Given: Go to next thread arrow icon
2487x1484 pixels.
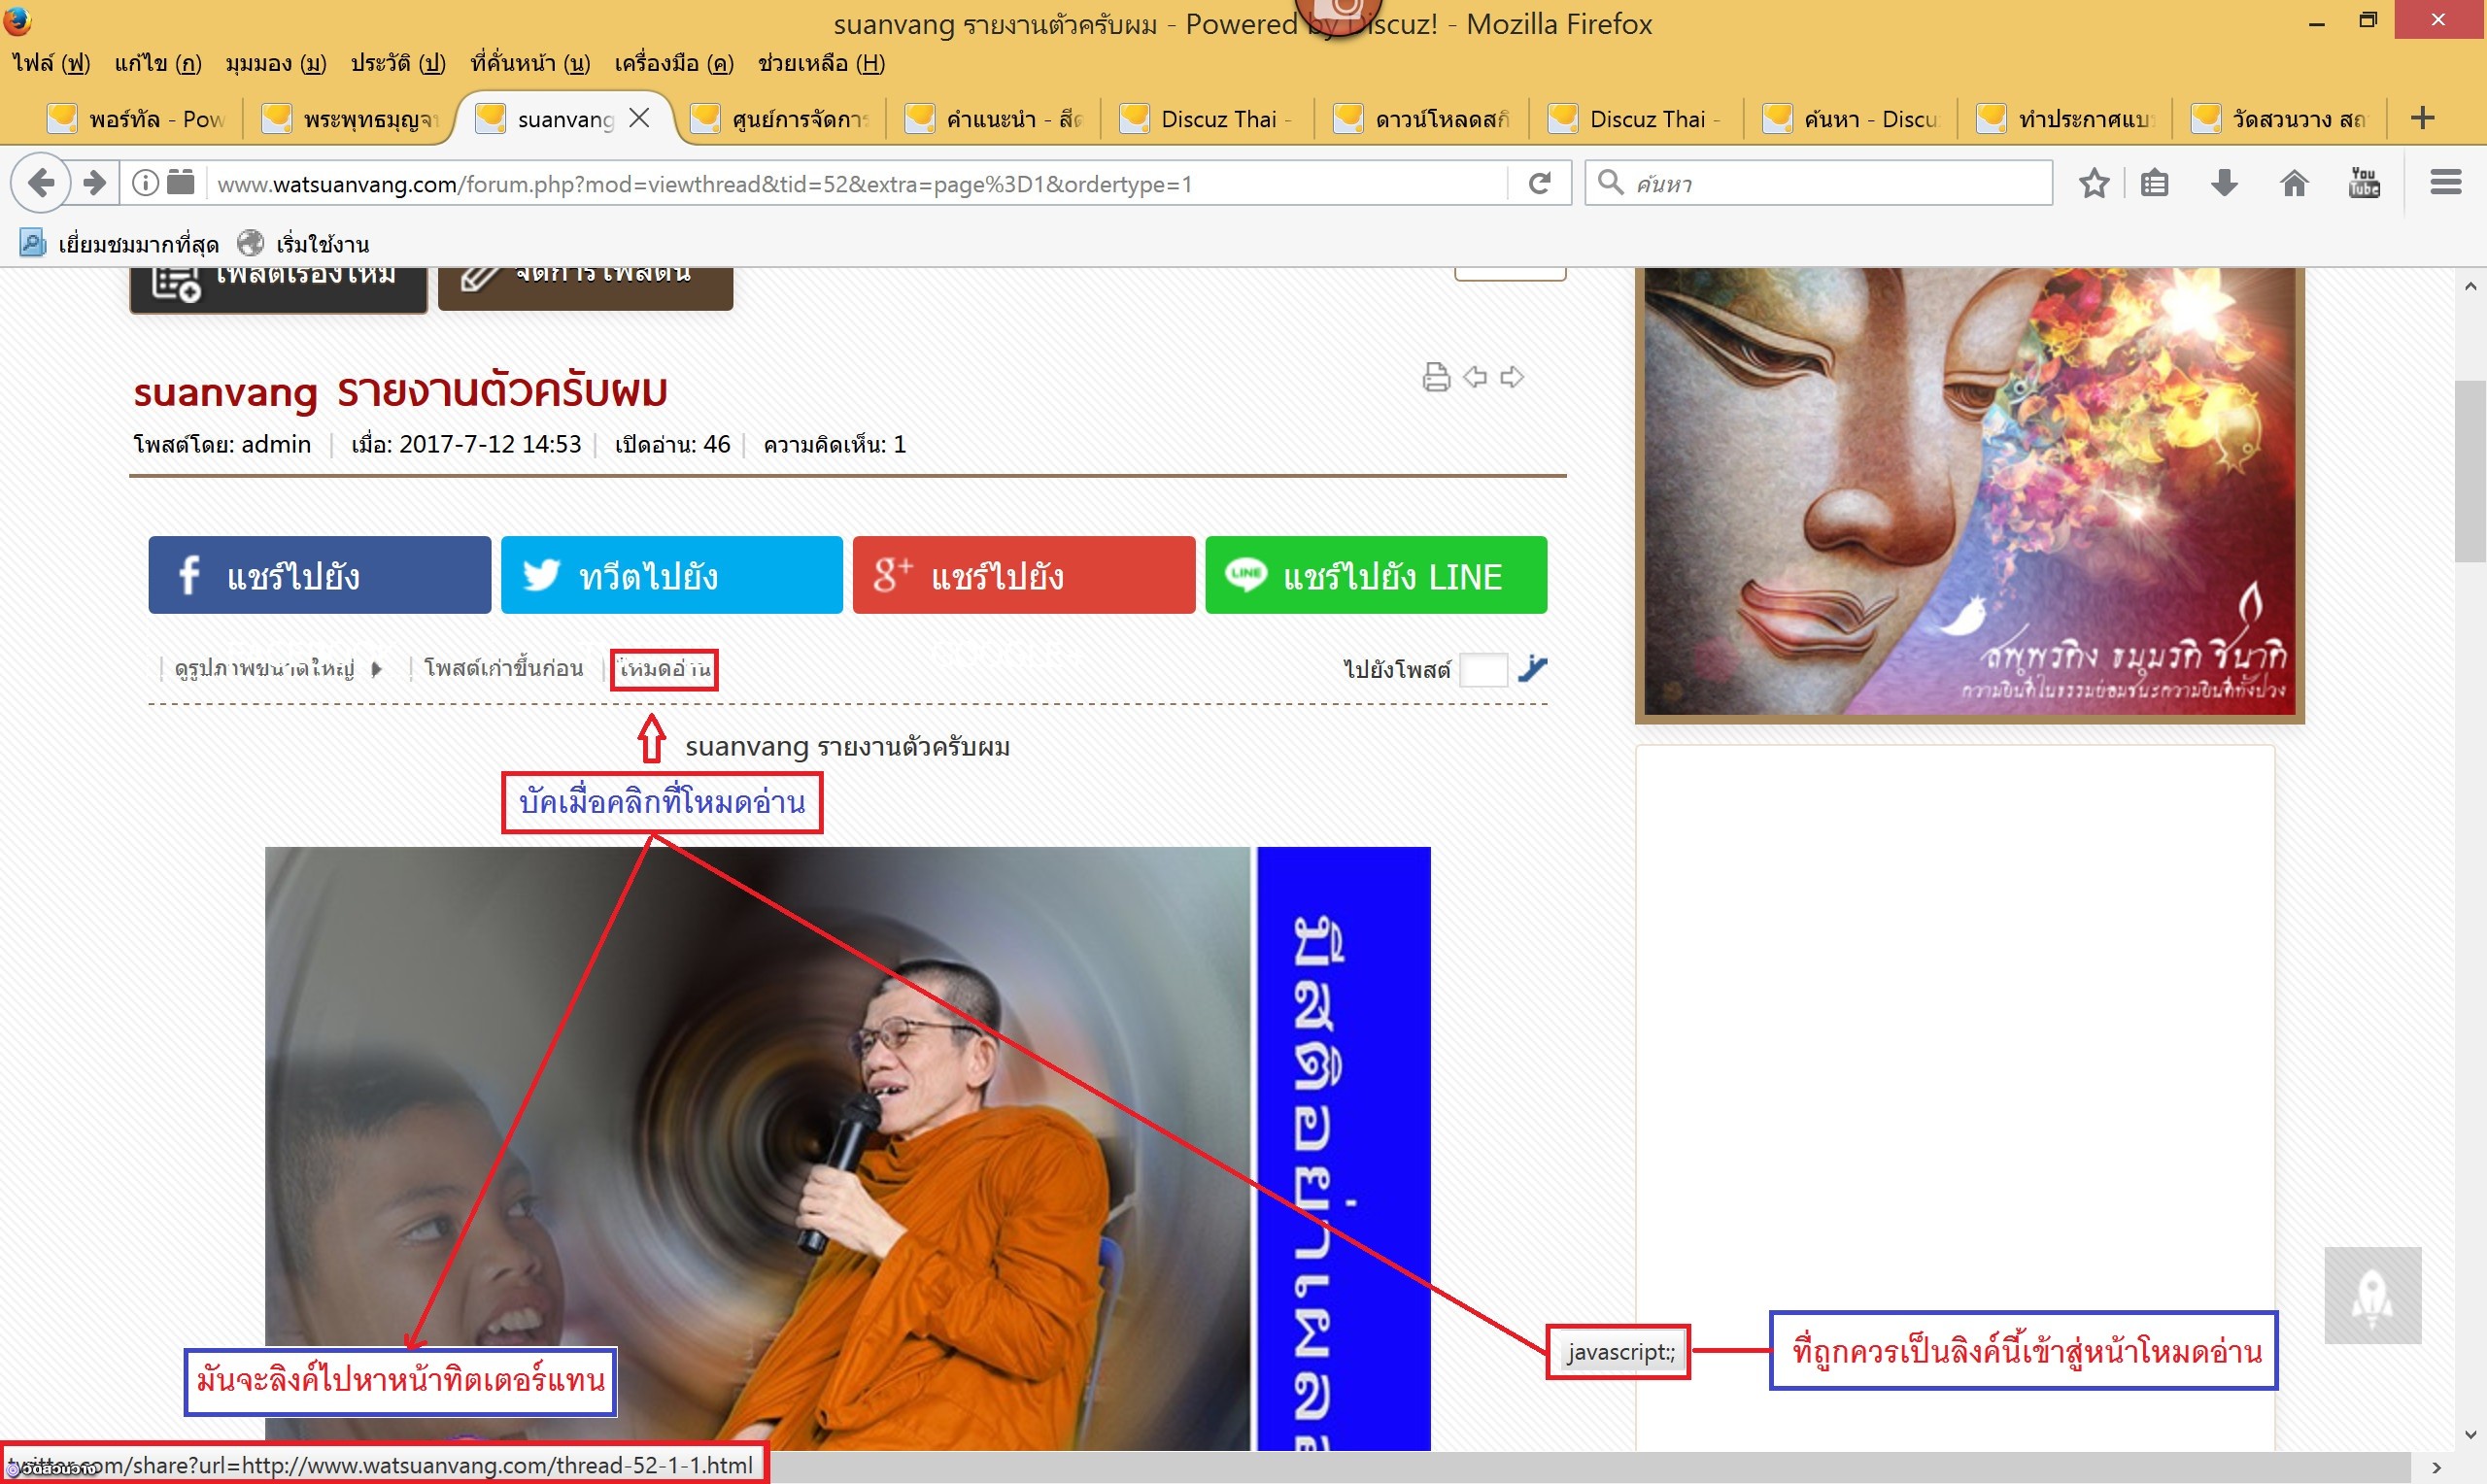Looking at the screenshot, I should [x=1513, y=377].
